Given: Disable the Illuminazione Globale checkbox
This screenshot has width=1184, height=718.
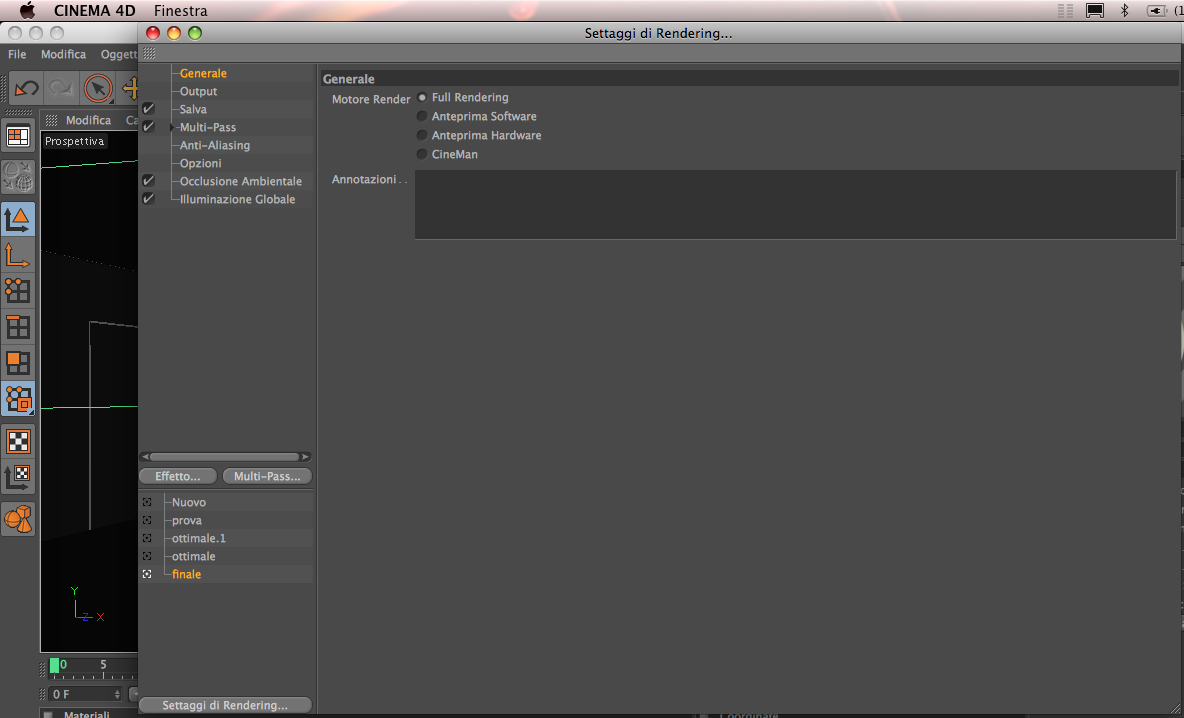Looking at the screenshot, I should (x=149, y=199).
